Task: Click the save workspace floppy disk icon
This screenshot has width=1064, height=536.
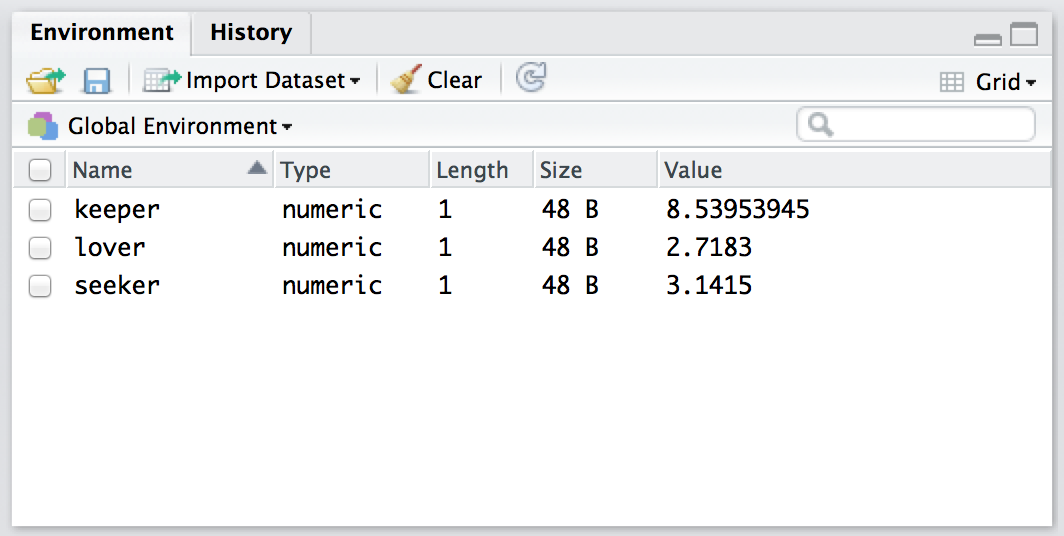Action: pyautogui.click(x=97, y=80)
